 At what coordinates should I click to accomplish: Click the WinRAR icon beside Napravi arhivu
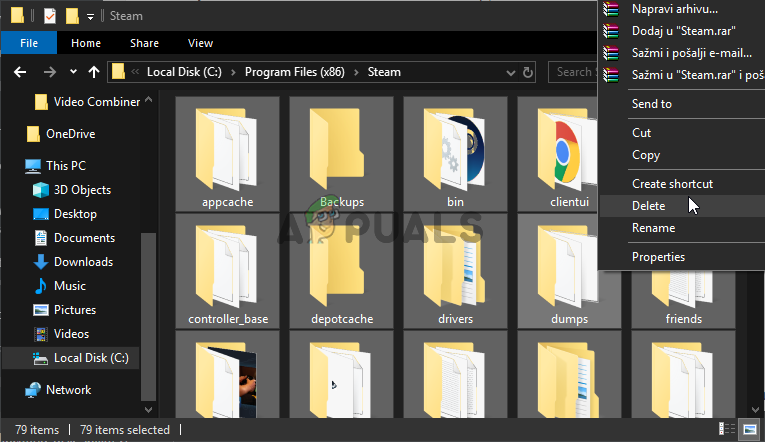tap(611, 9)
